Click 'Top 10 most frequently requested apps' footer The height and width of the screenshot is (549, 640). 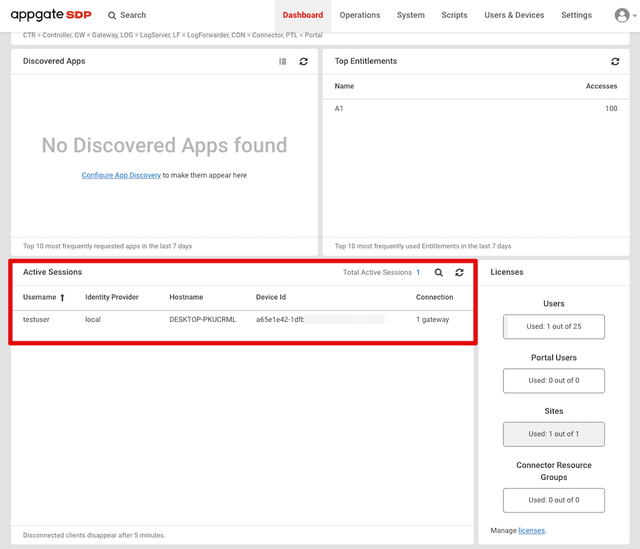click(107, 246)
